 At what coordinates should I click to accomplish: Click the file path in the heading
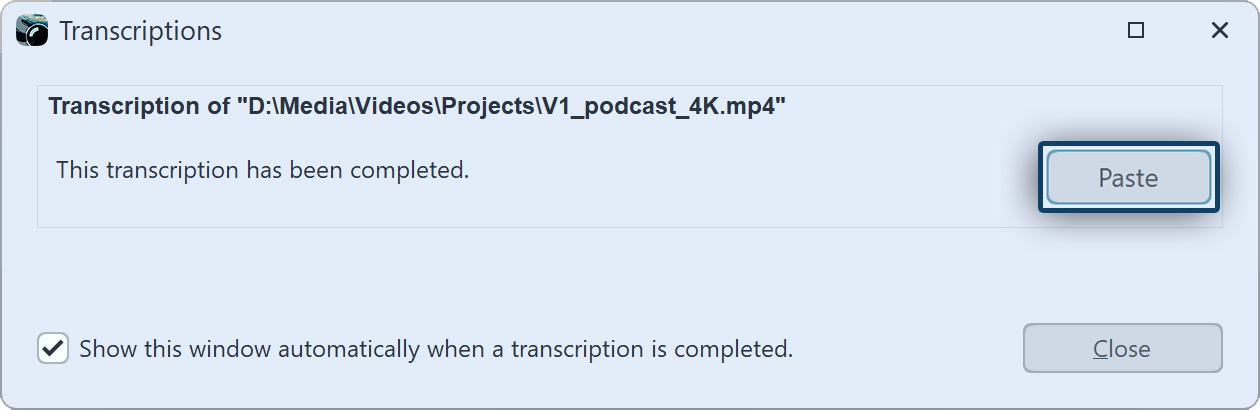tap(510, 107)
